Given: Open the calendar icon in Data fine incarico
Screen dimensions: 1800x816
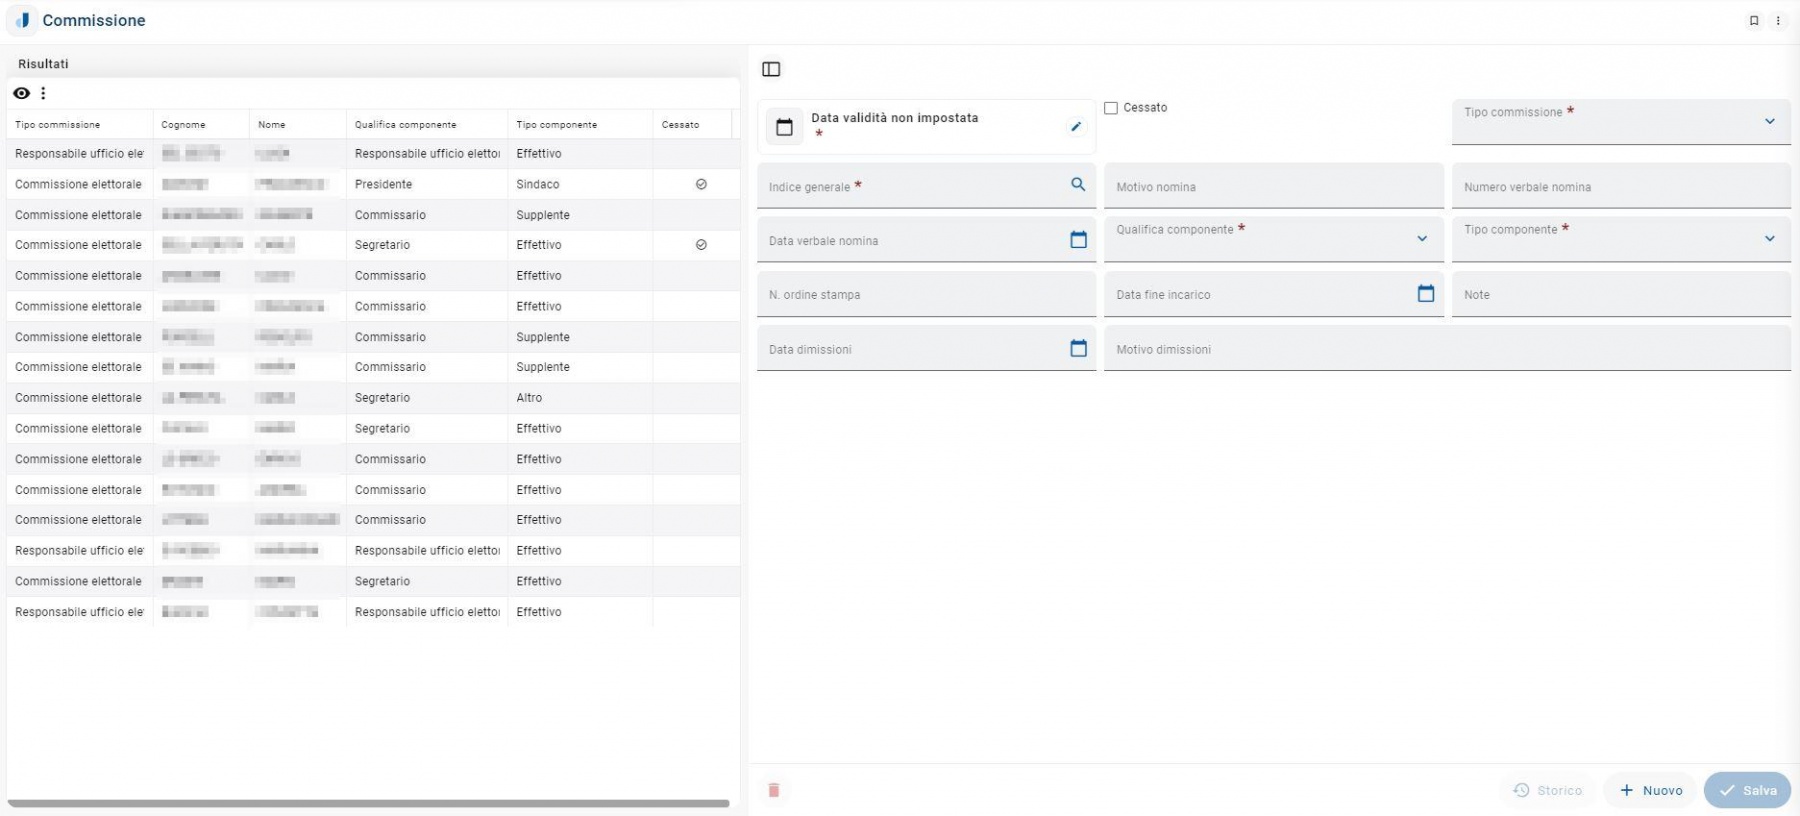Looking at the screenshot, I should (x=1426, y=293).
